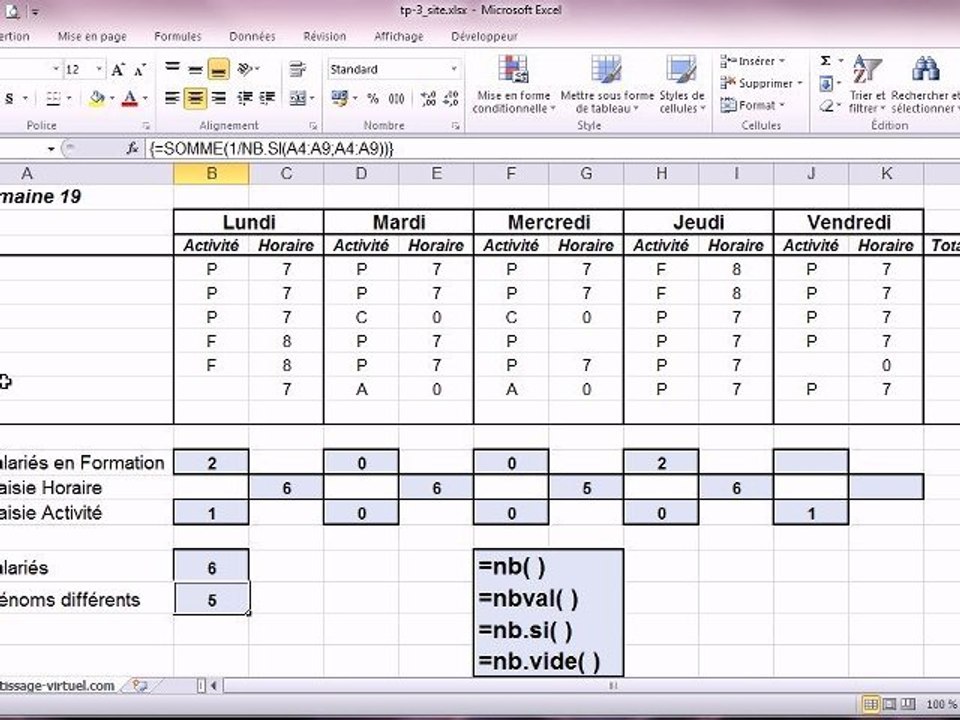The width and height of the screenshot is (960, 720).
Task: Click the cell borders icon
Action: pyautogui.click(x=53, y=99)
